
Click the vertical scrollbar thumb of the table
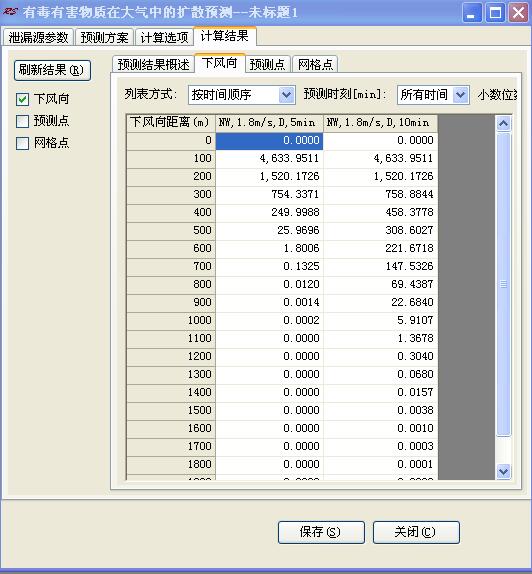(503, 284)
